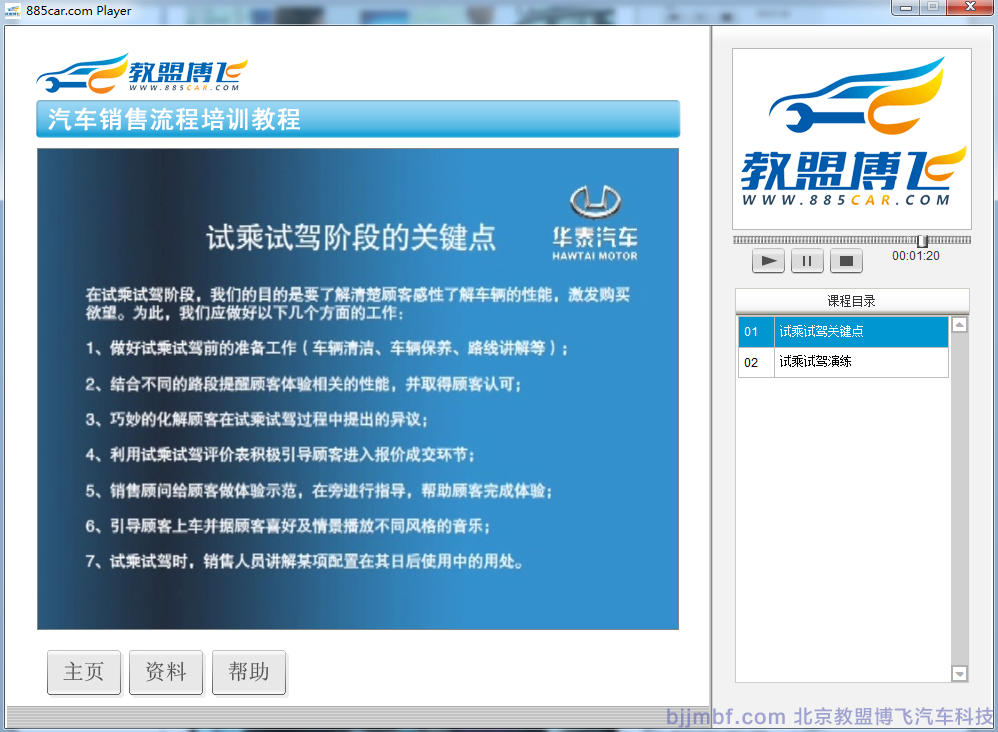
Task: Click the 汽车销售流程培训教程 title banner
Action: click(x=358, y=119)
